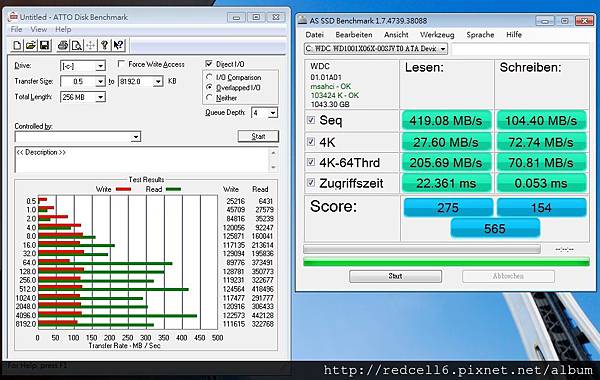Click the 4K-64Thrd read result 205.69 MB/s
The image size is (600, 380).
pos(446,163)
